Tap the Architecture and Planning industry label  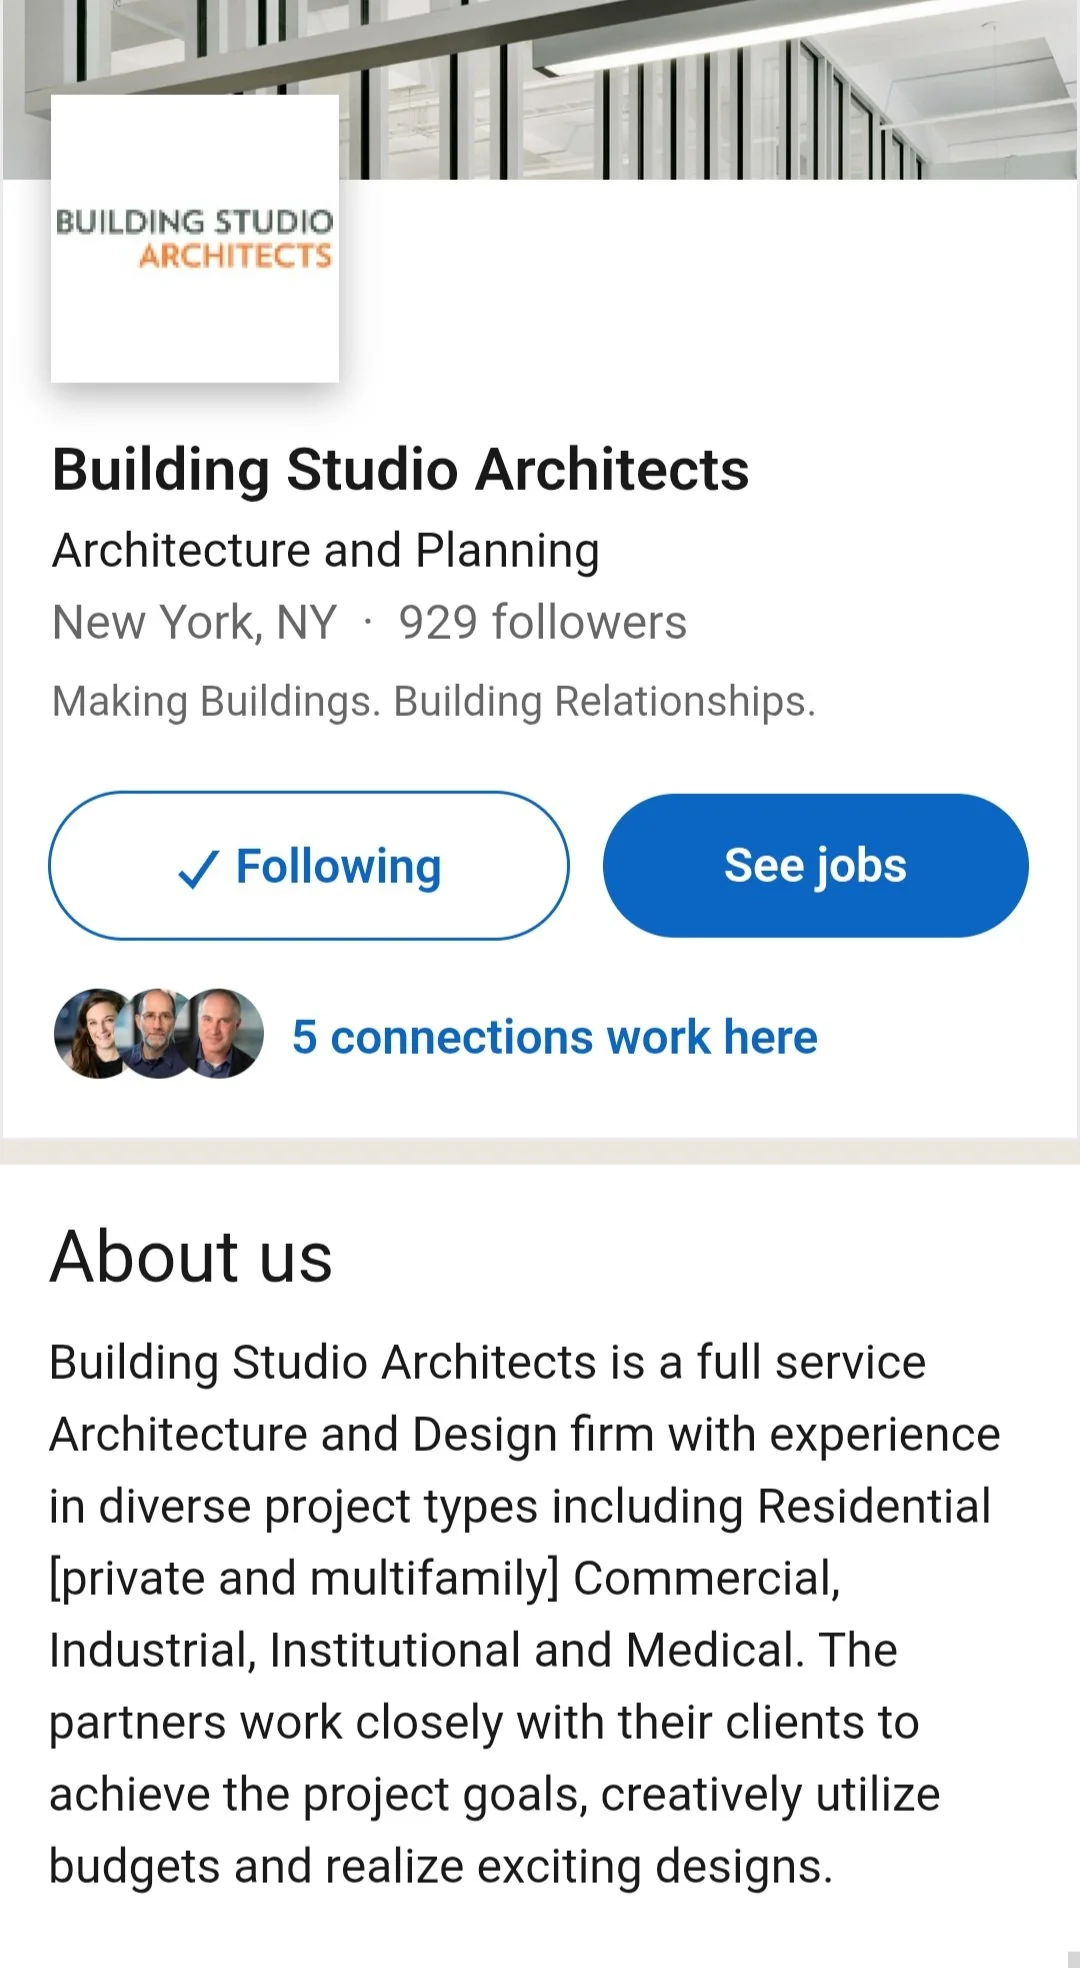click(326, 550)
